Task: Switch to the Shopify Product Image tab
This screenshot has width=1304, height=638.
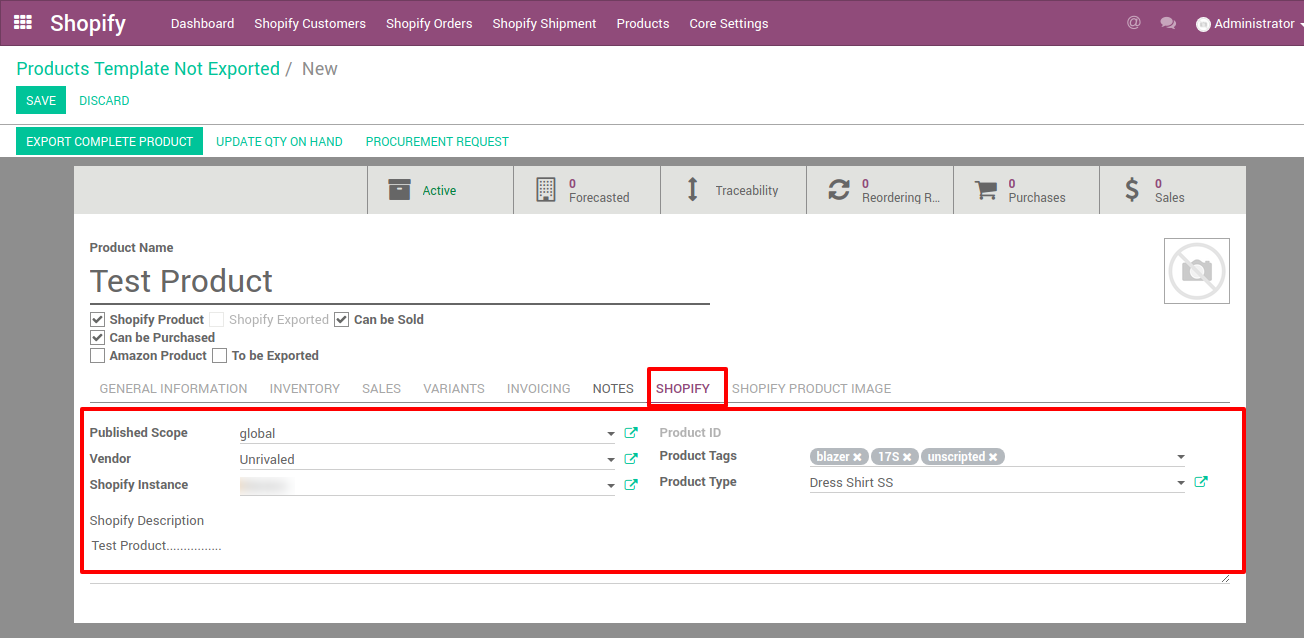Action: click(811, 388)
